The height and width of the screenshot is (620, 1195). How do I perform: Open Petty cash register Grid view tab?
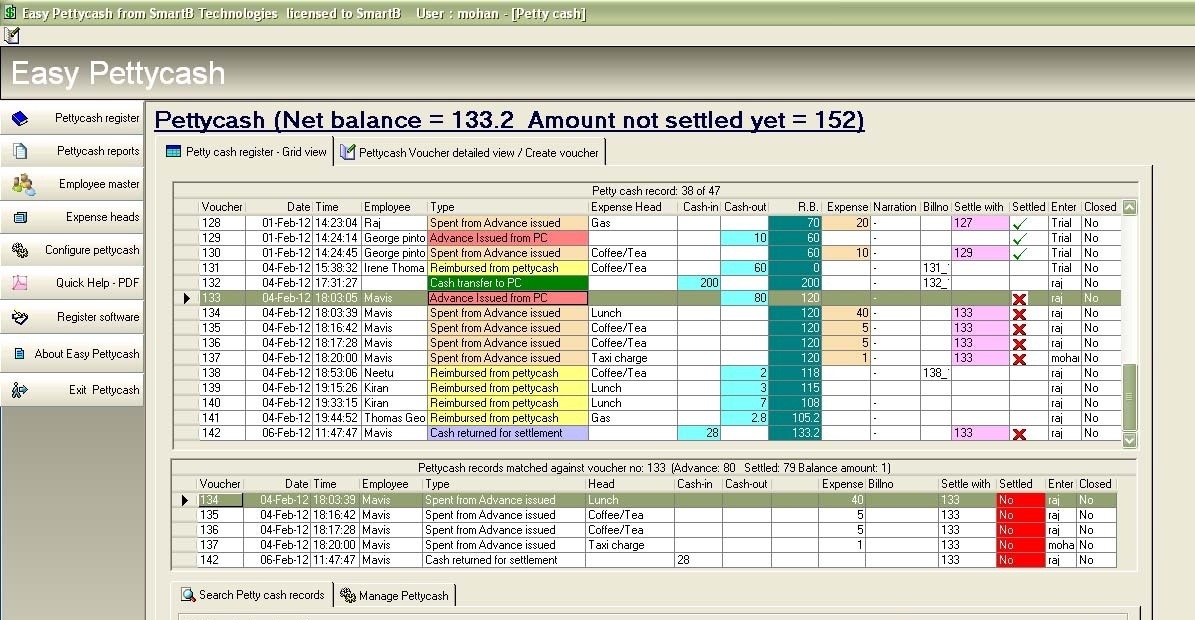(x=246, y=152)
